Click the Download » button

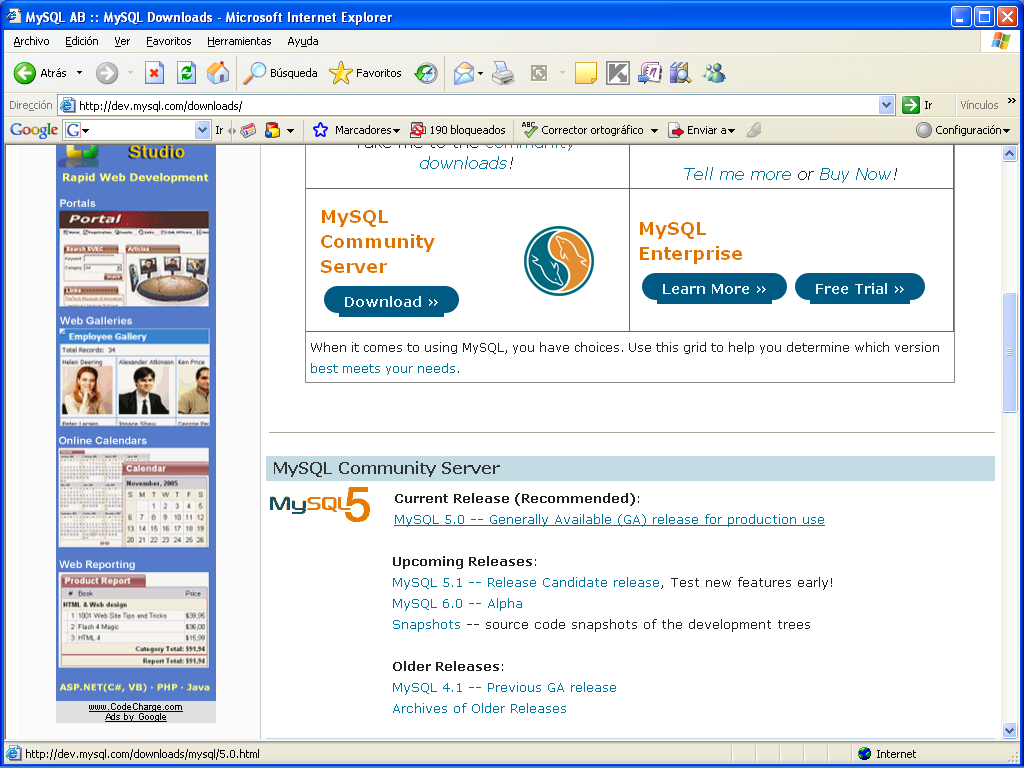(x=391, y=301)
